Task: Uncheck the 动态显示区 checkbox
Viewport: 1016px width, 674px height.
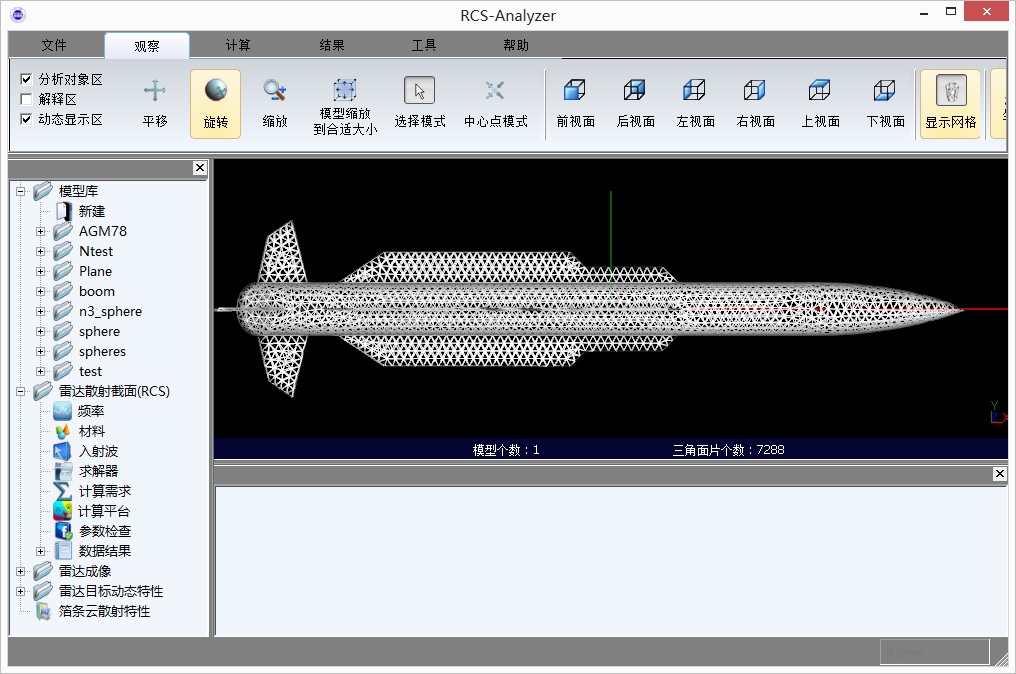Action: (x=27, y=119)
